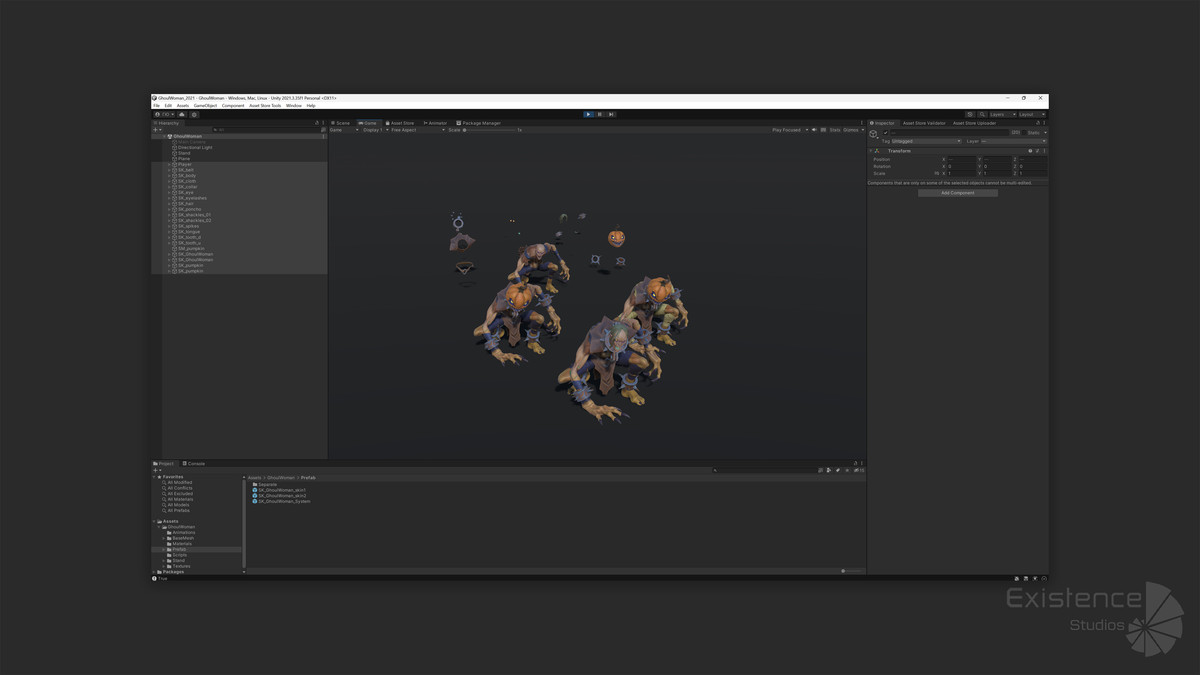Screen dimensions: 1200x675
Task: Select All Materials under Favorites
Action: click(180, 499)
